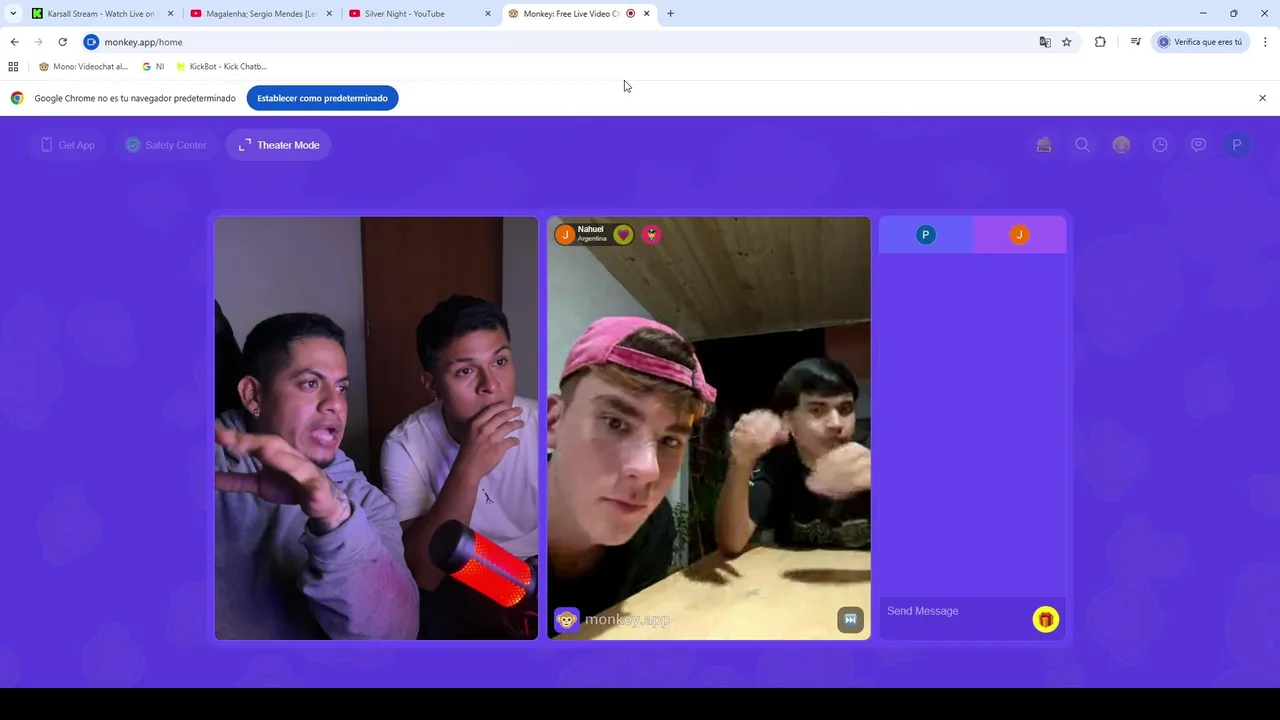
Task: Click the heart like button beside Nahuel
Action: point(623,235)
